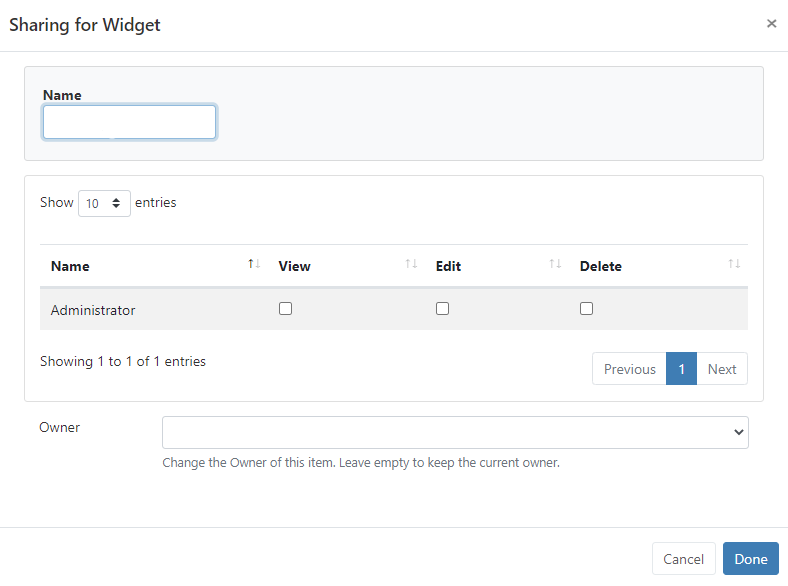This screenshot has height=586, width=788.
Task: Go to the Next page
Action: click(x=721, y=369)
